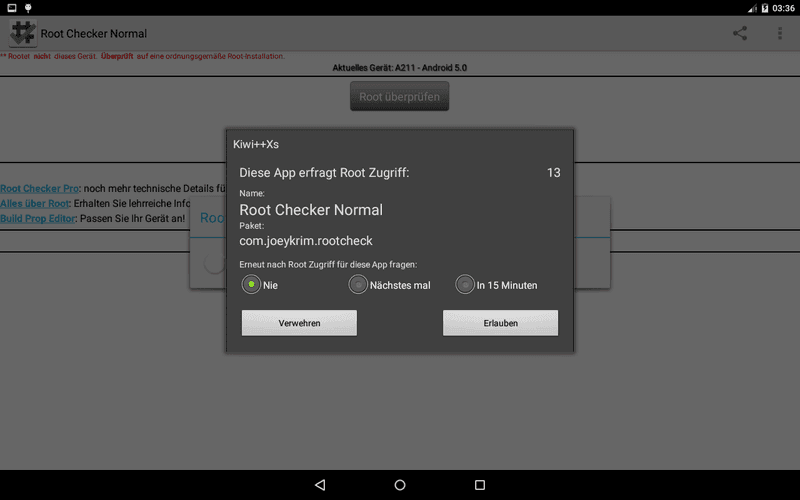Viewport: 800px width, 500px height.
Task: Deny root access with Verwehren button
Action: (299, 323)
